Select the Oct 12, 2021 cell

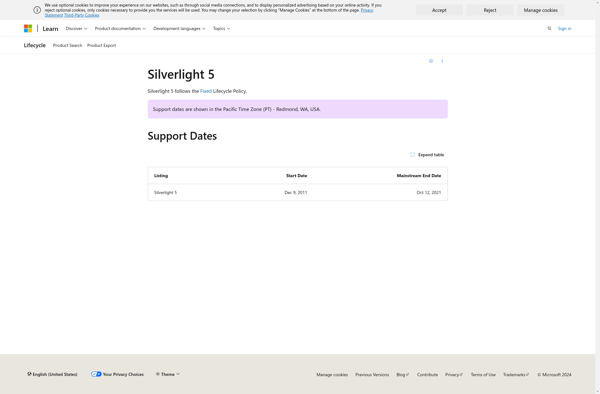[429, 192]
